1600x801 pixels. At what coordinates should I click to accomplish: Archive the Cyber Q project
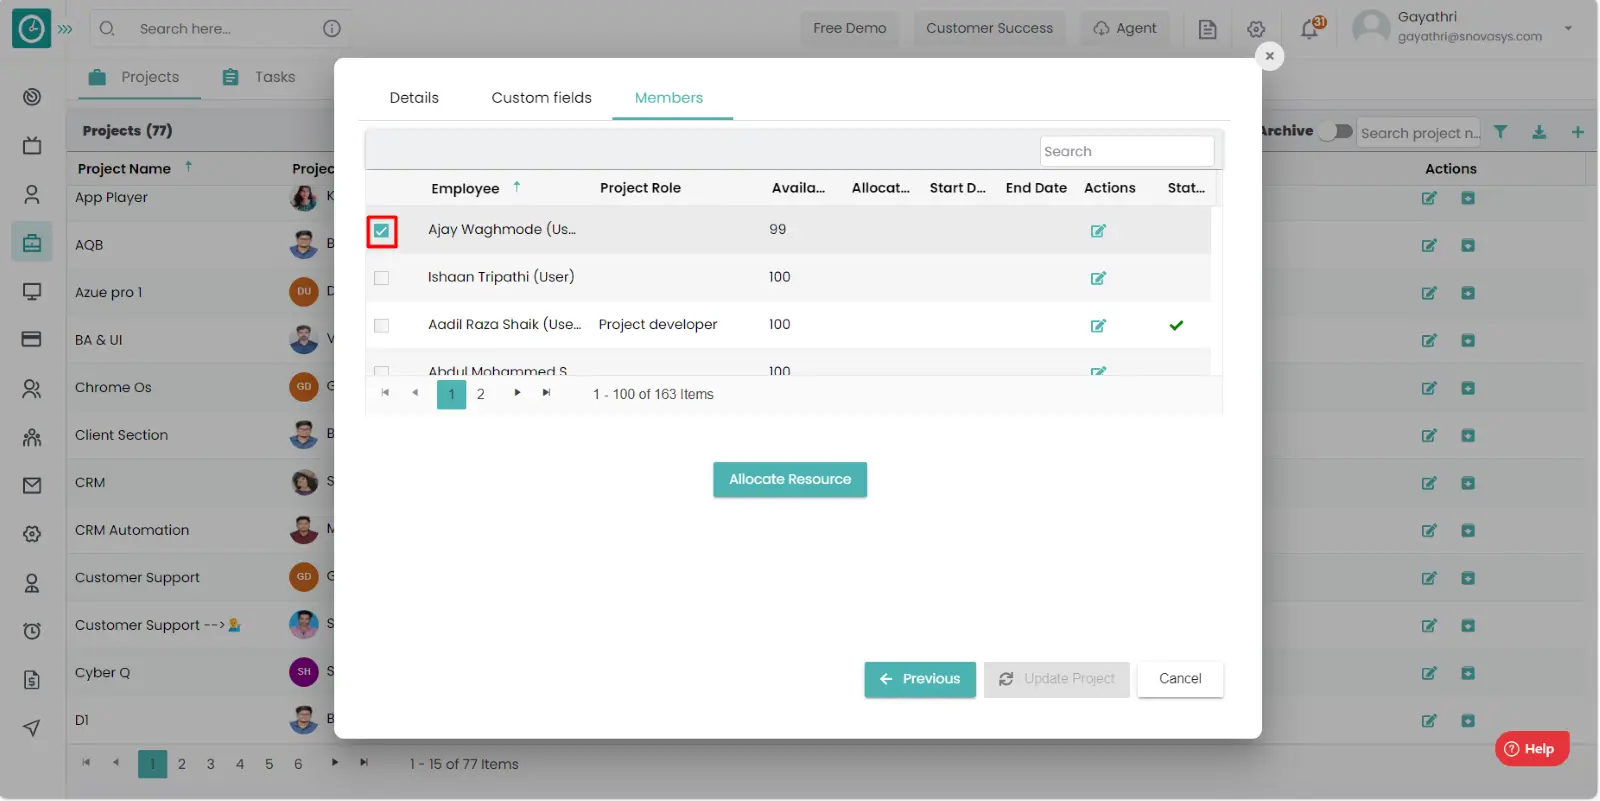1468,673
